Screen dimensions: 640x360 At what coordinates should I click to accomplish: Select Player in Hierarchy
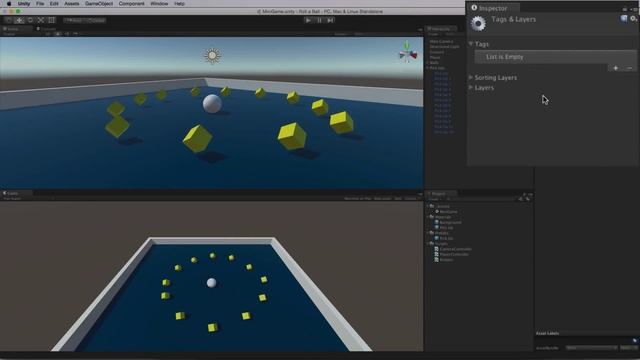(x=435, y=57)
